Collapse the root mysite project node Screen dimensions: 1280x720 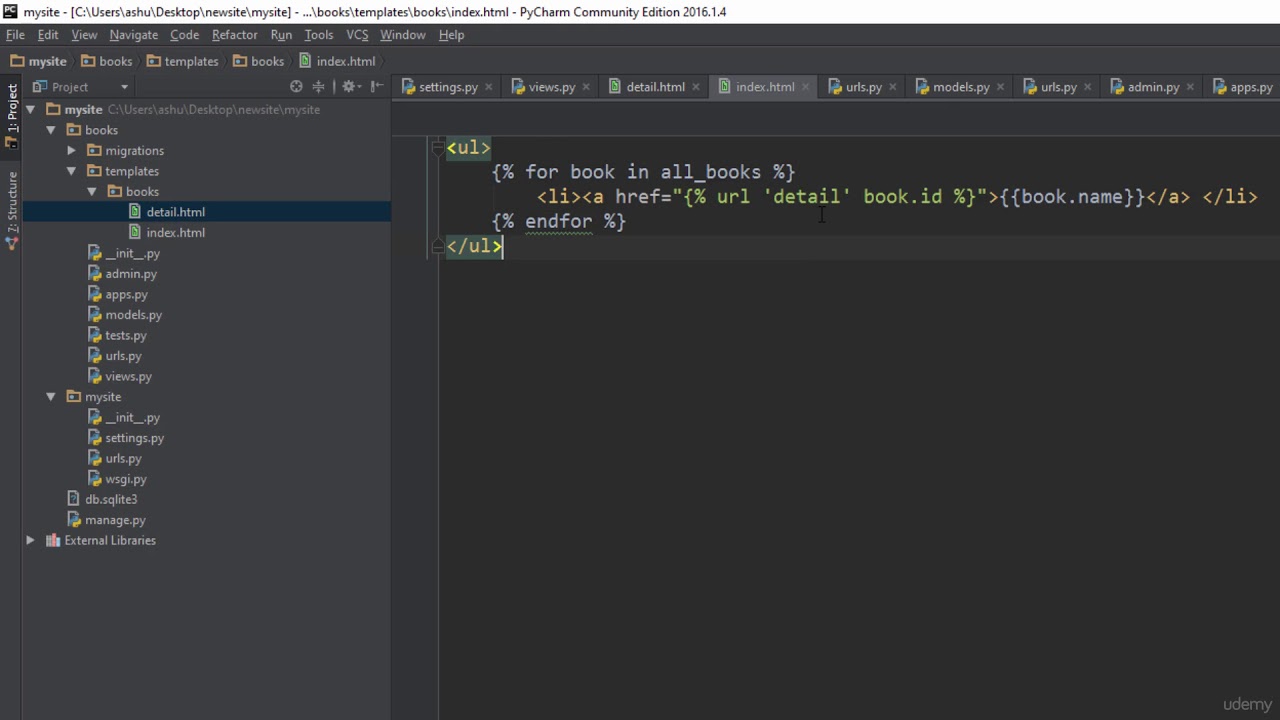(31, 109)
